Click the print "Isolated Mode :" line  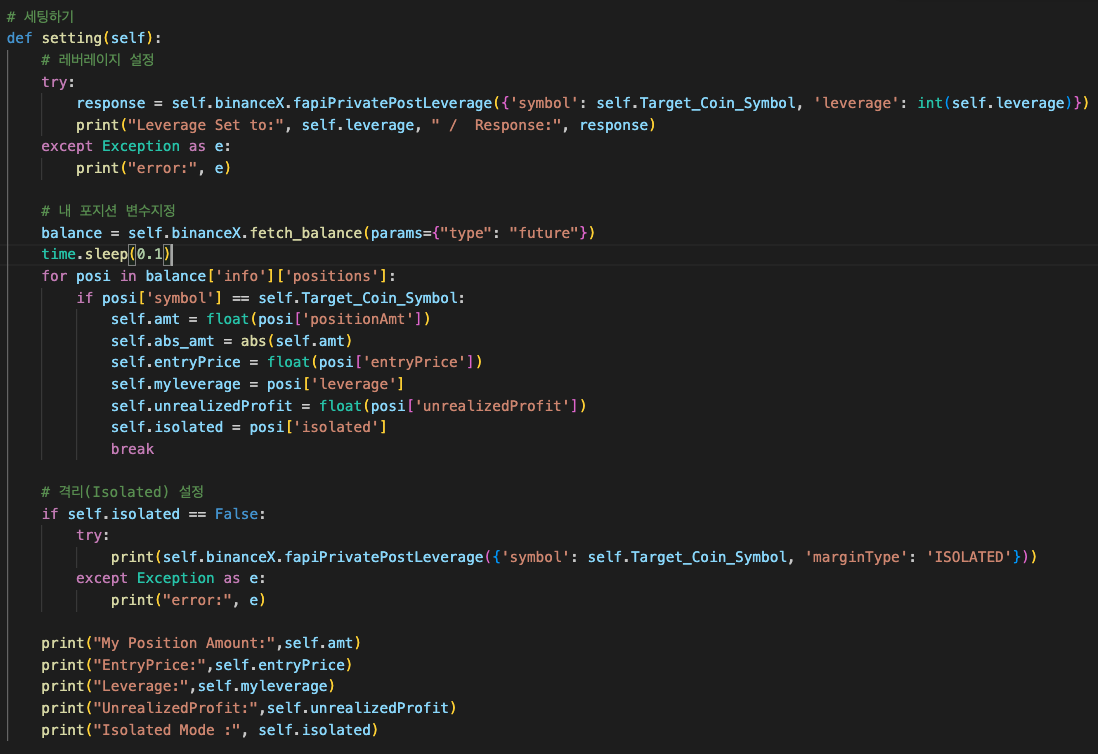pos(209,729)
